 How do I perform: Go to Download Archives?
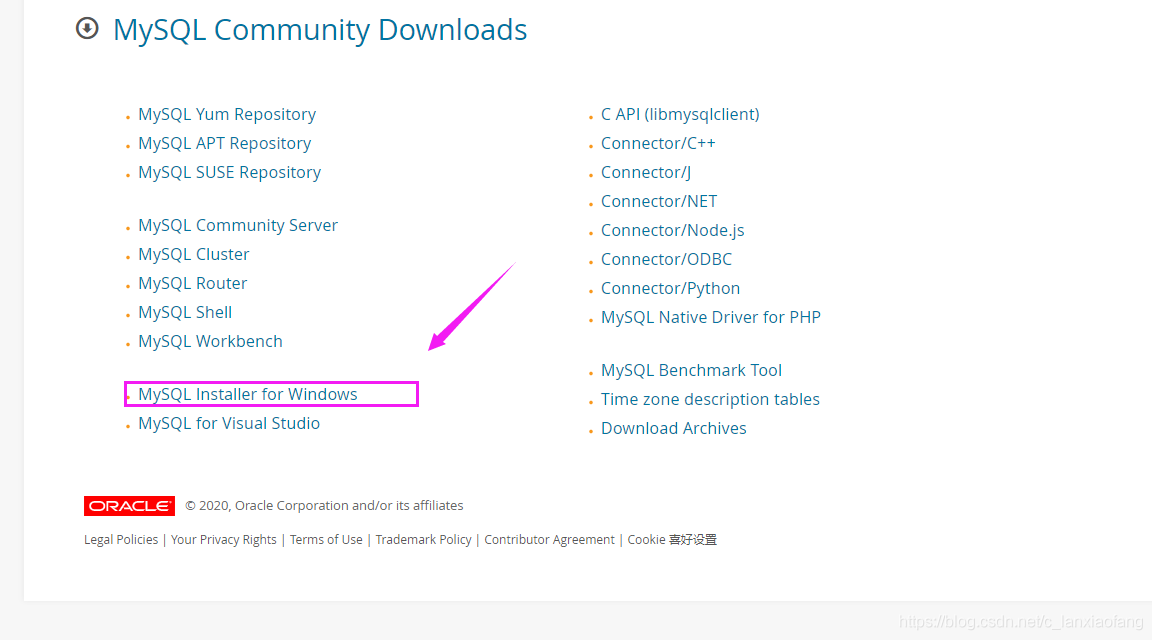674,428
